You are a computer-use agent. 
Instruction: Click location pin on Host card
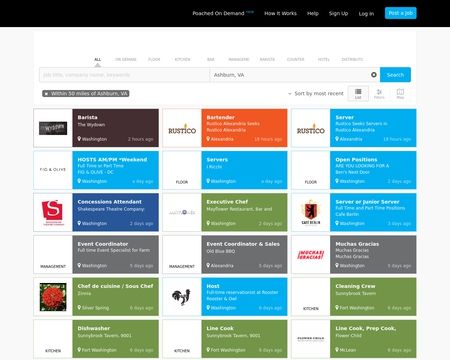(208, 307)
